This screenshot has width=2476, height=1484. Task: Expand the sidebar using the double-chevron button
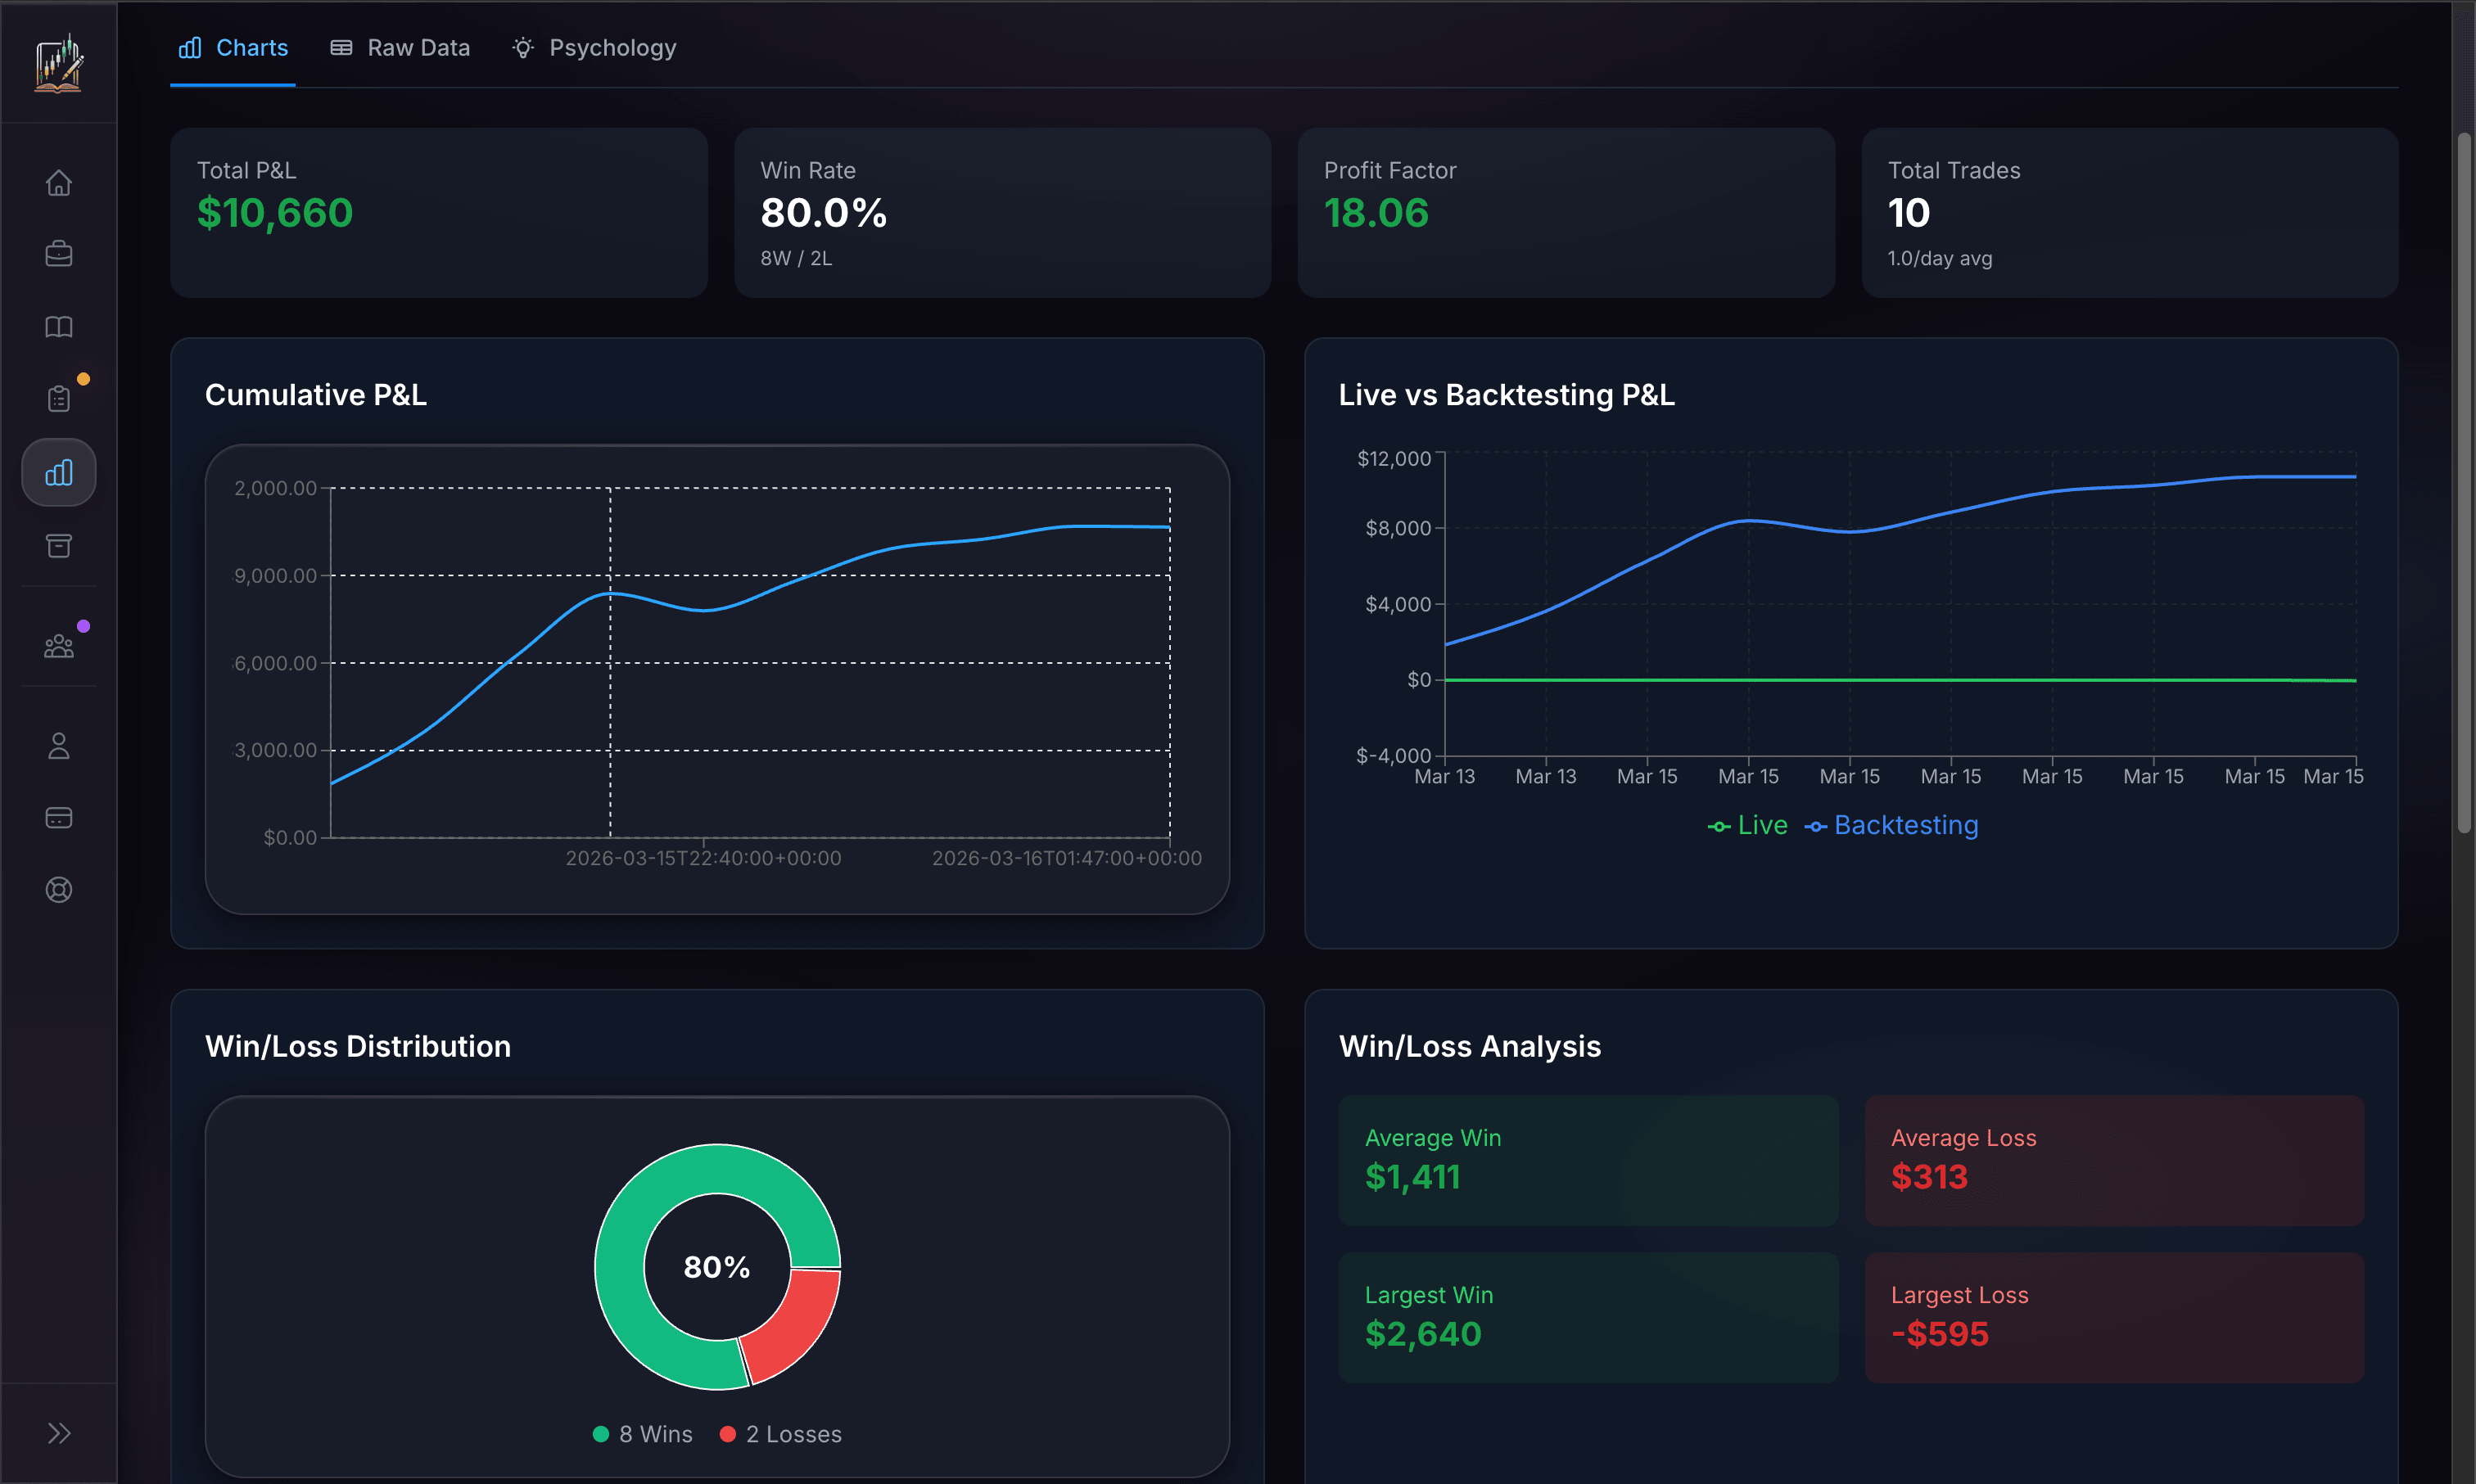point(58,1432)
